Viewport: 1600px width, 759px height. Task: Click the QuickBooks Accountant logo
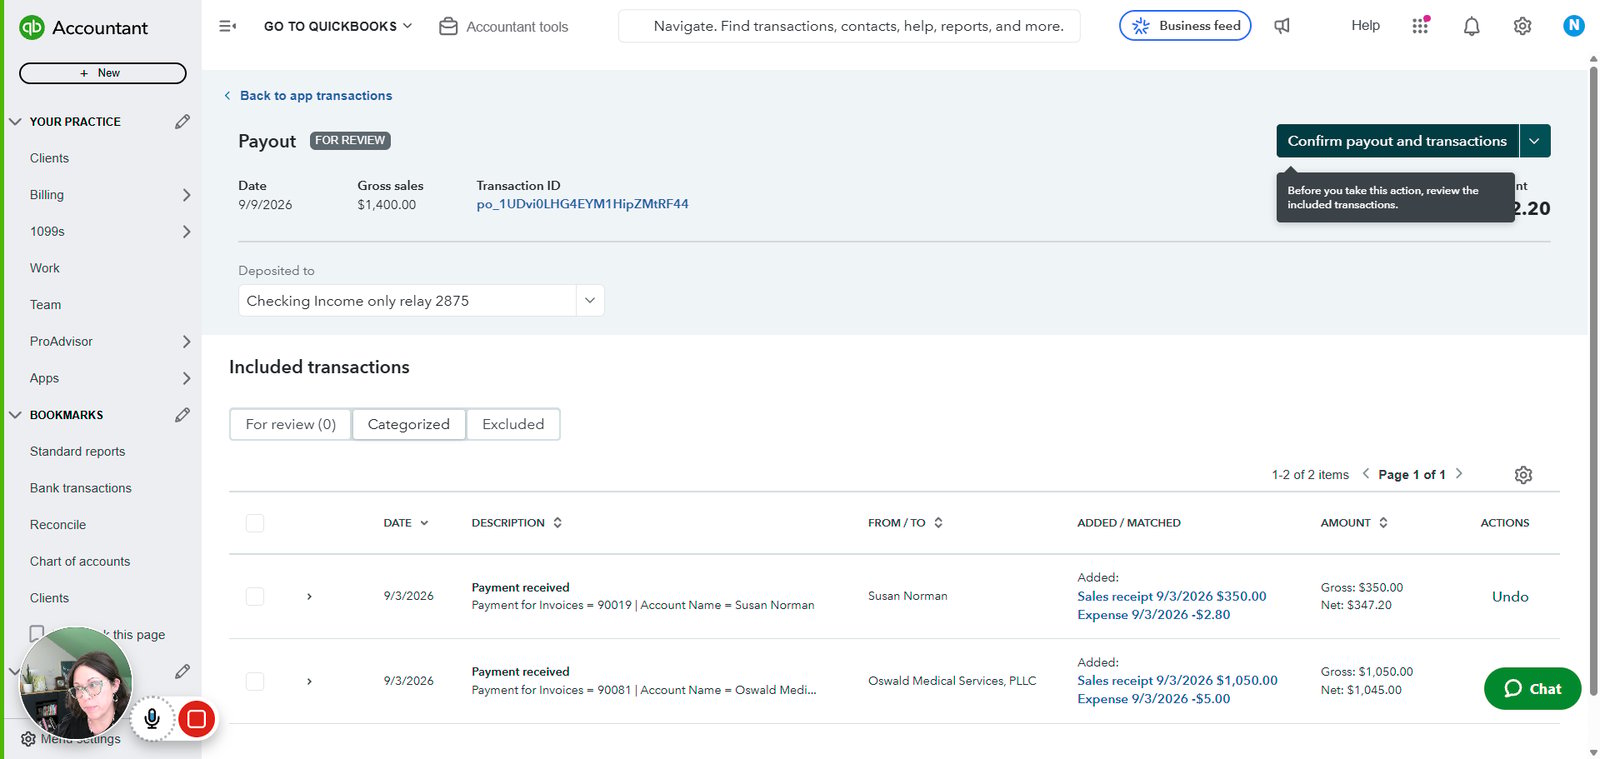coord(84,28)
